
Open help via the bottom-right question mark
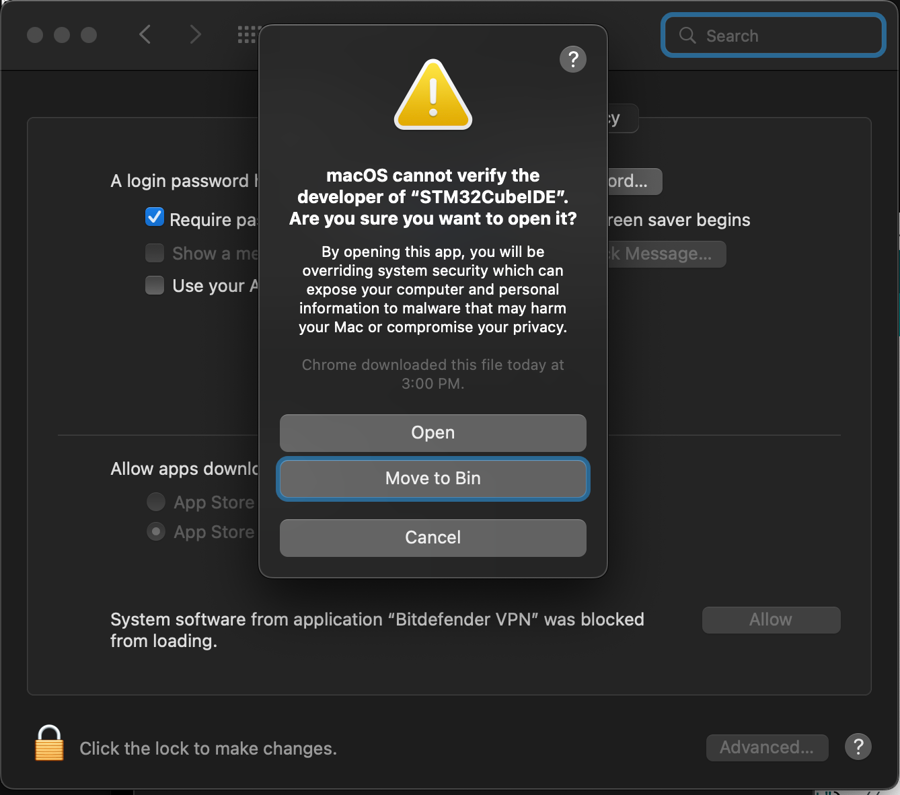pyautogui.click(x=857, y=746)
